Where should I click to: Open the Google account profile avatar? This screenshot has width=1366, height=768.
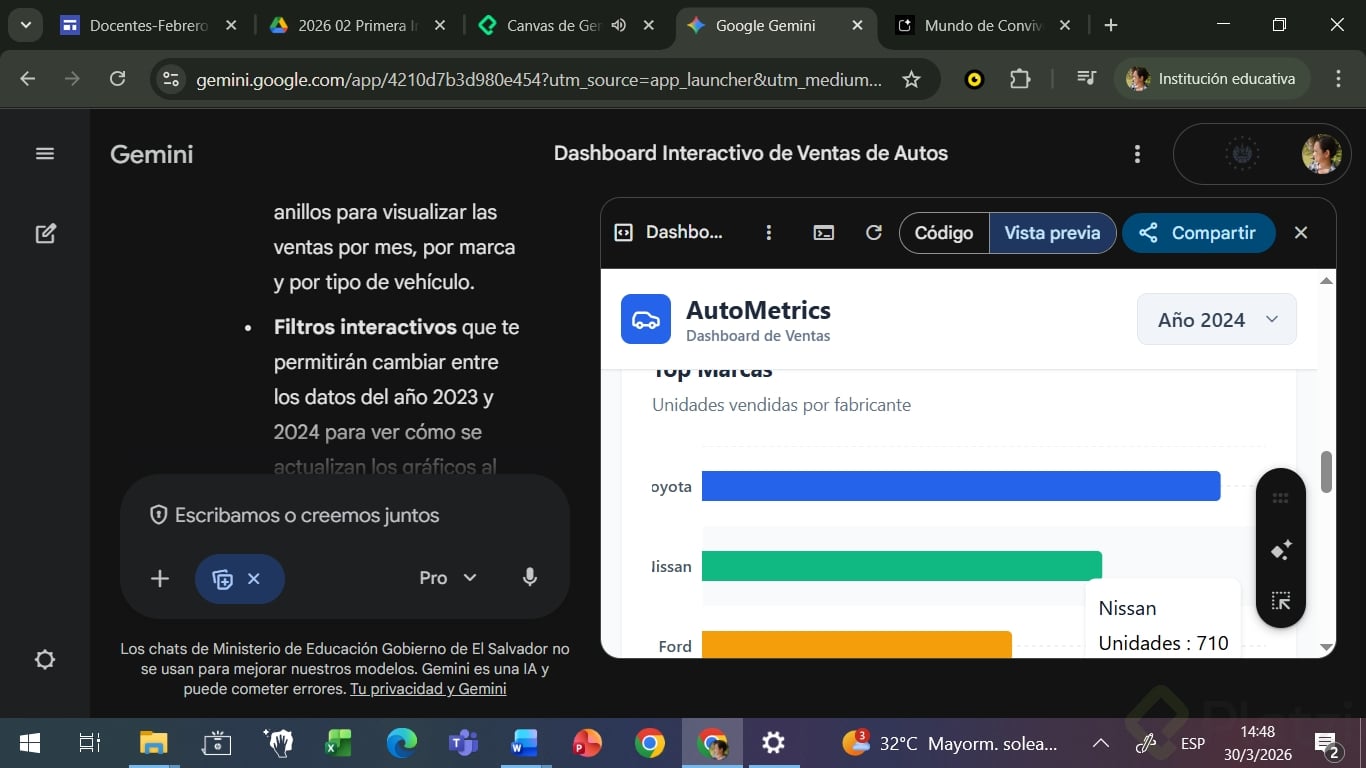coord(1321,154)
